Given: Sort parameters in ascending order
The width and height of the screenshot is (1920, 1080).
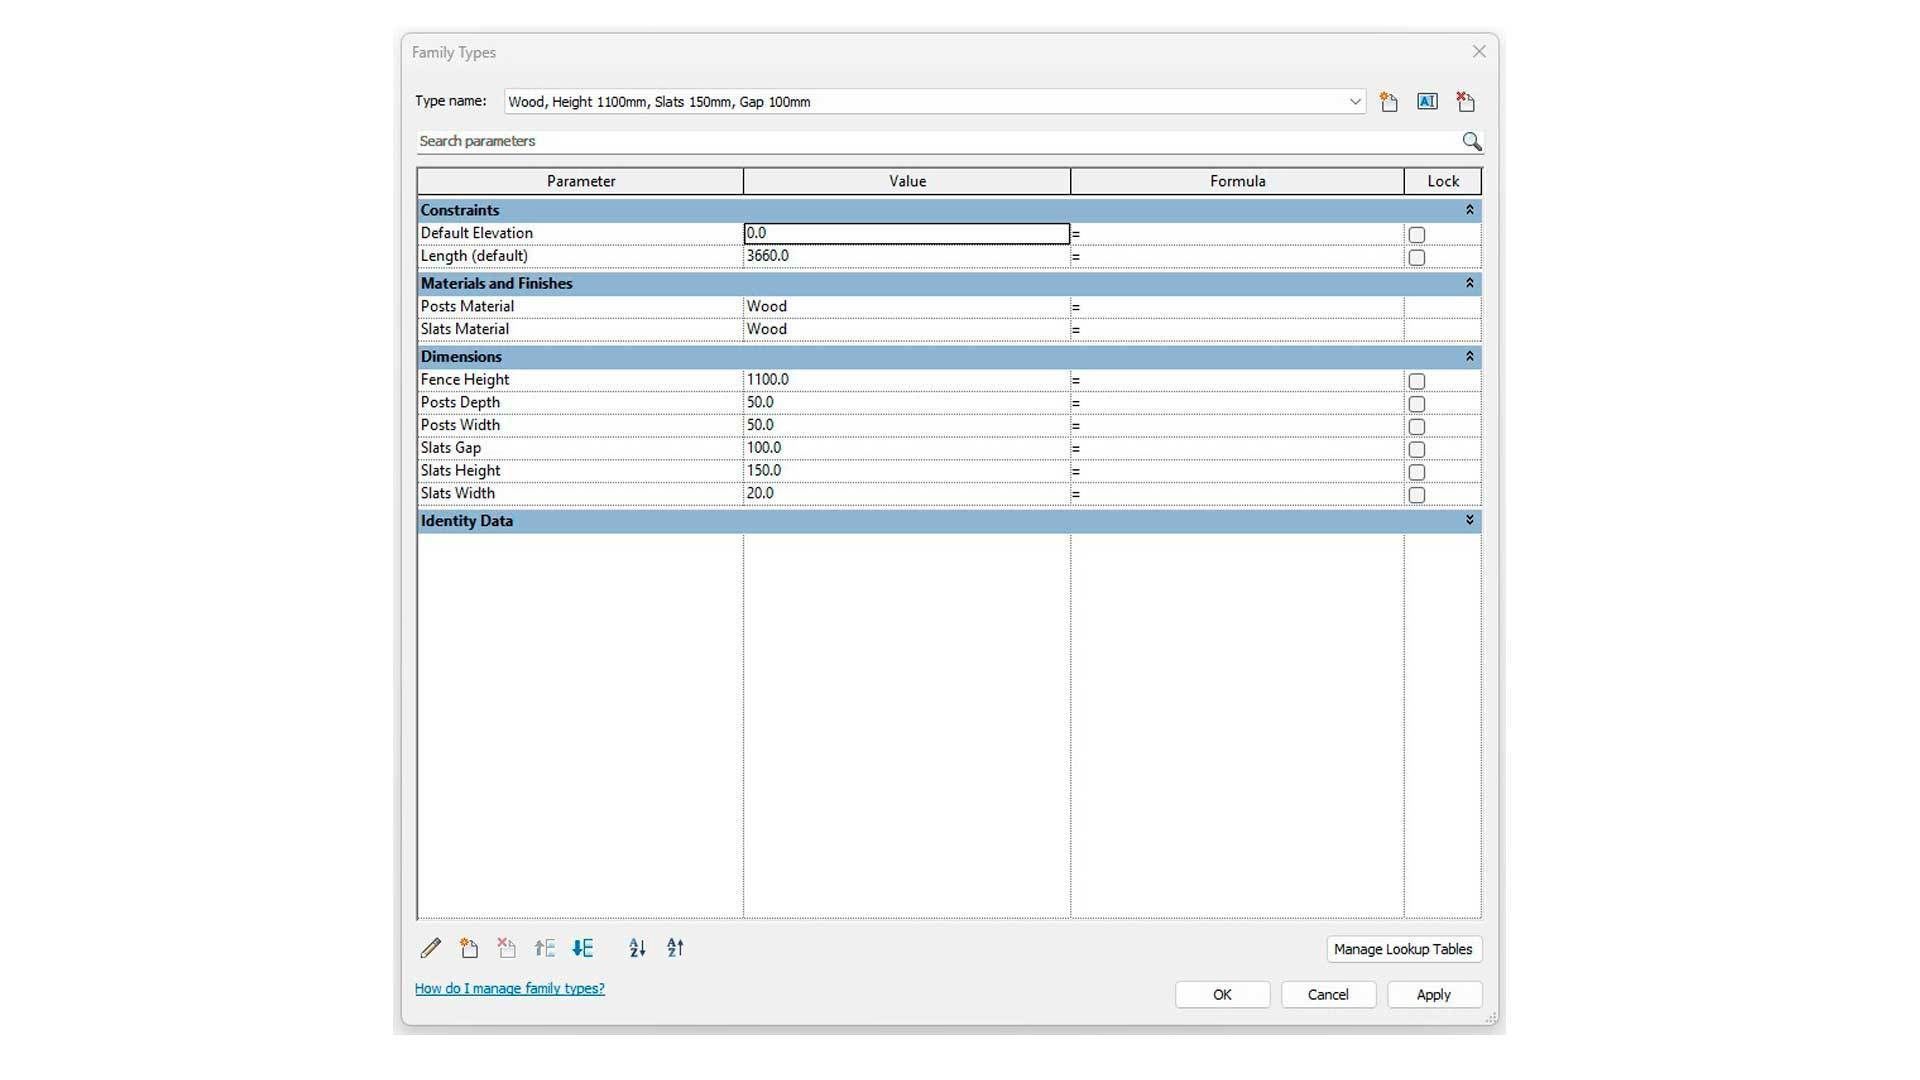Looking at the screenshot, I should click(637, 948).
